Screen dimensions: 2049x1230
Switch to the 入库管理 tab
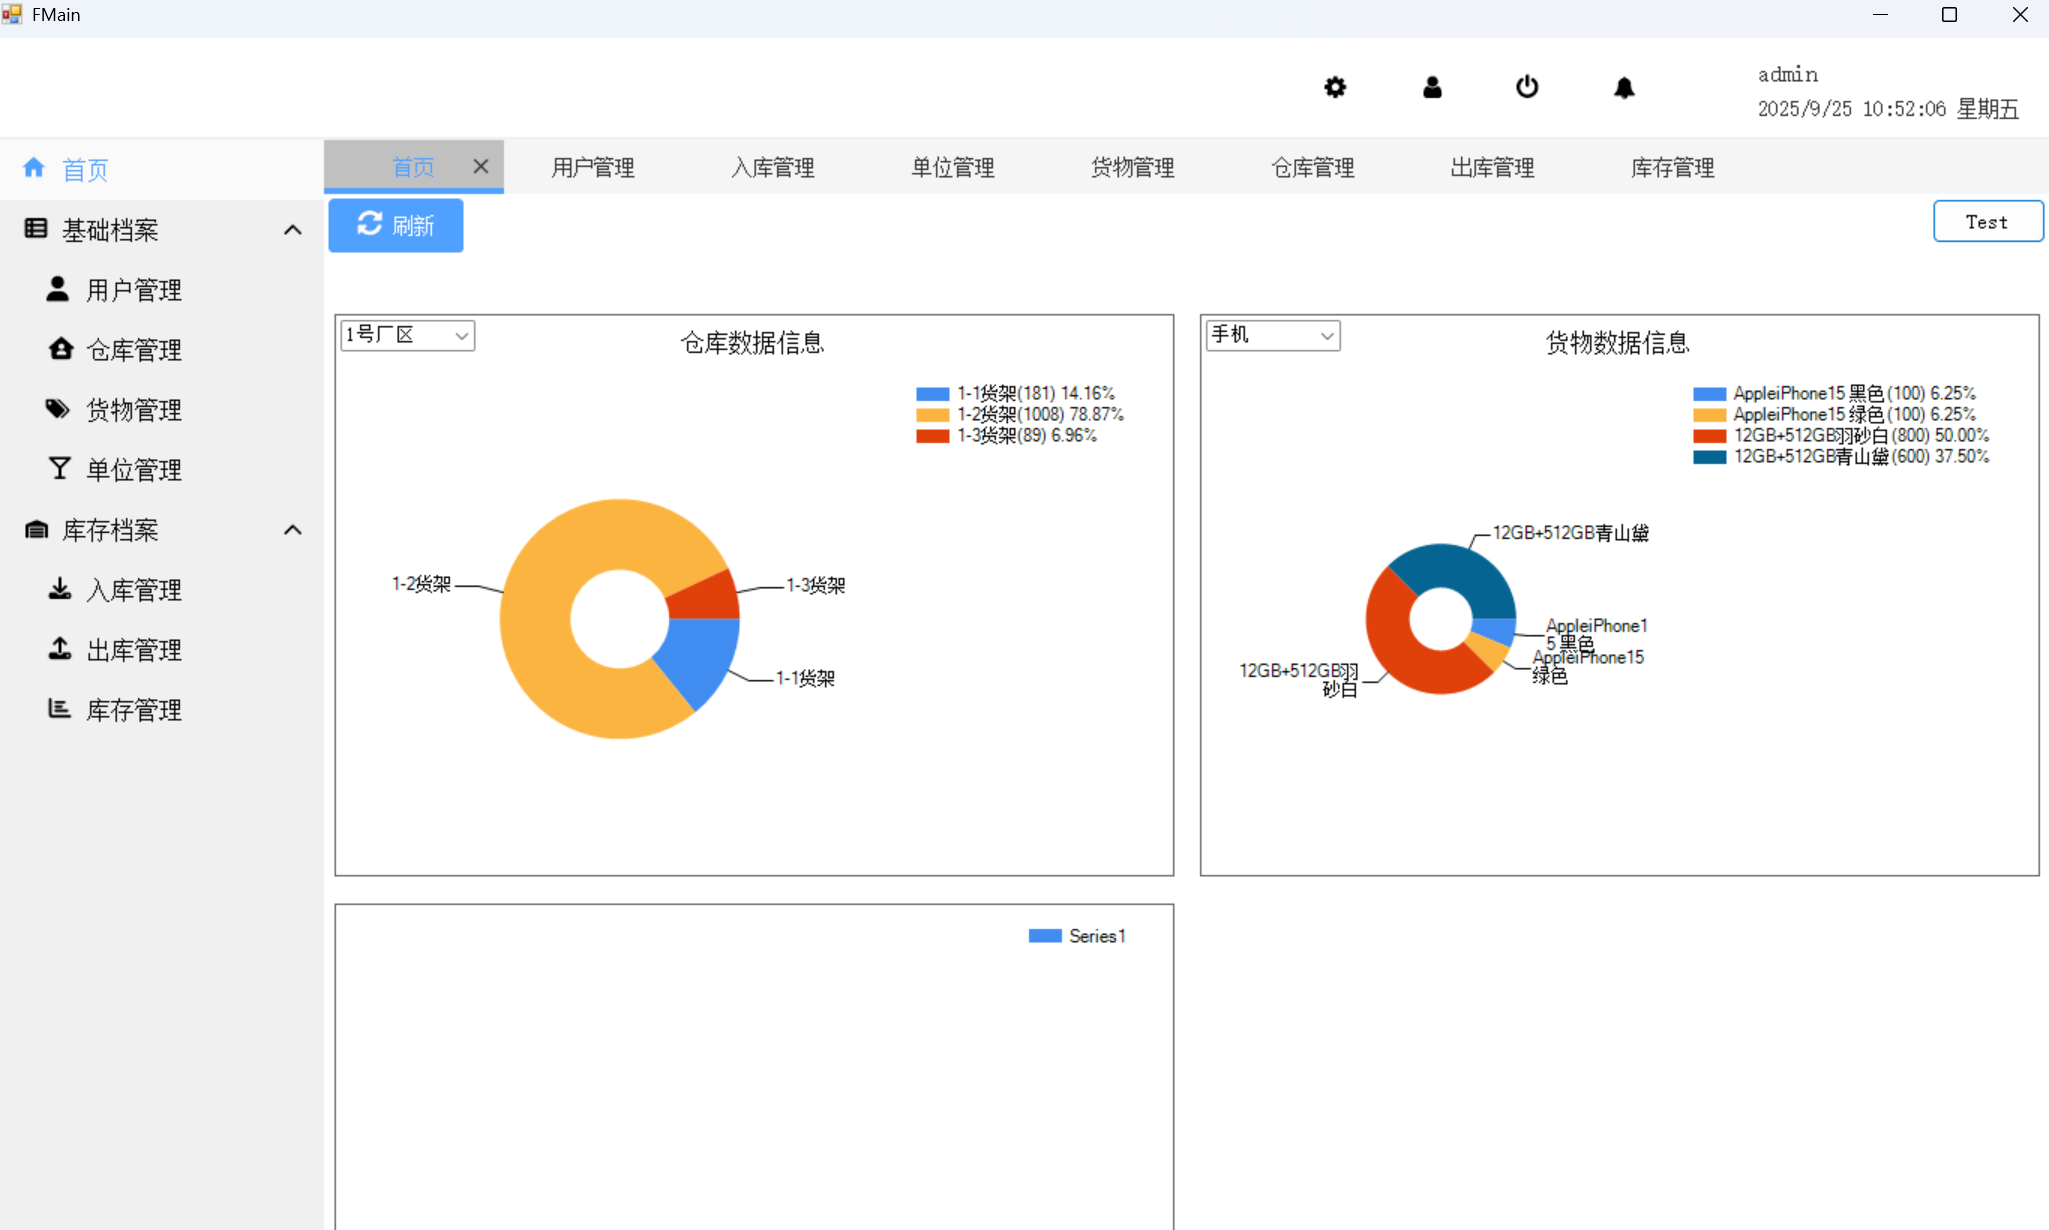coord(773,168)
